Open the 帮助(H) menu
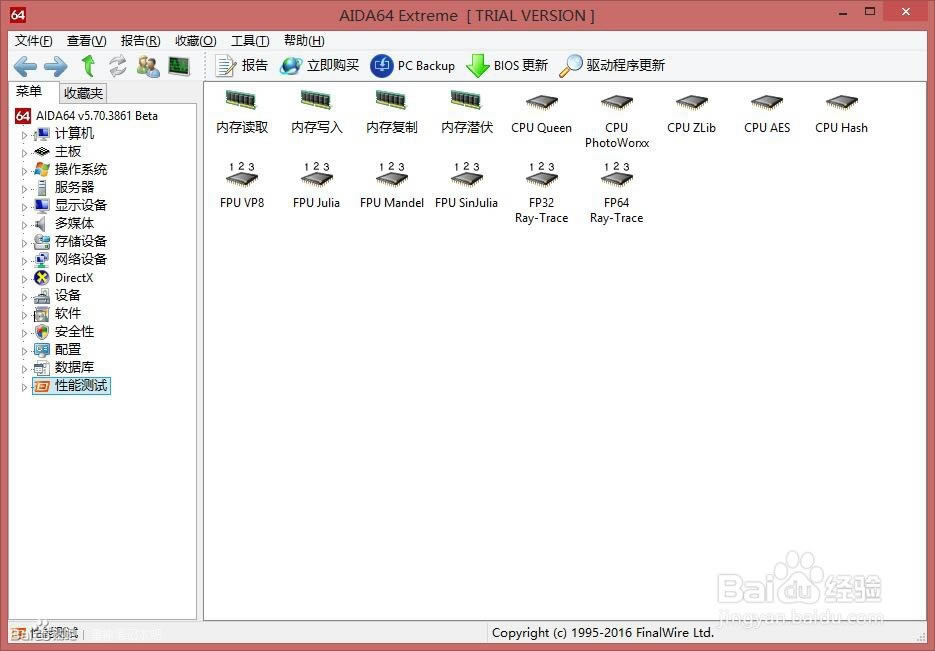This screenshot has width=935, height=651. click(304, 41)
